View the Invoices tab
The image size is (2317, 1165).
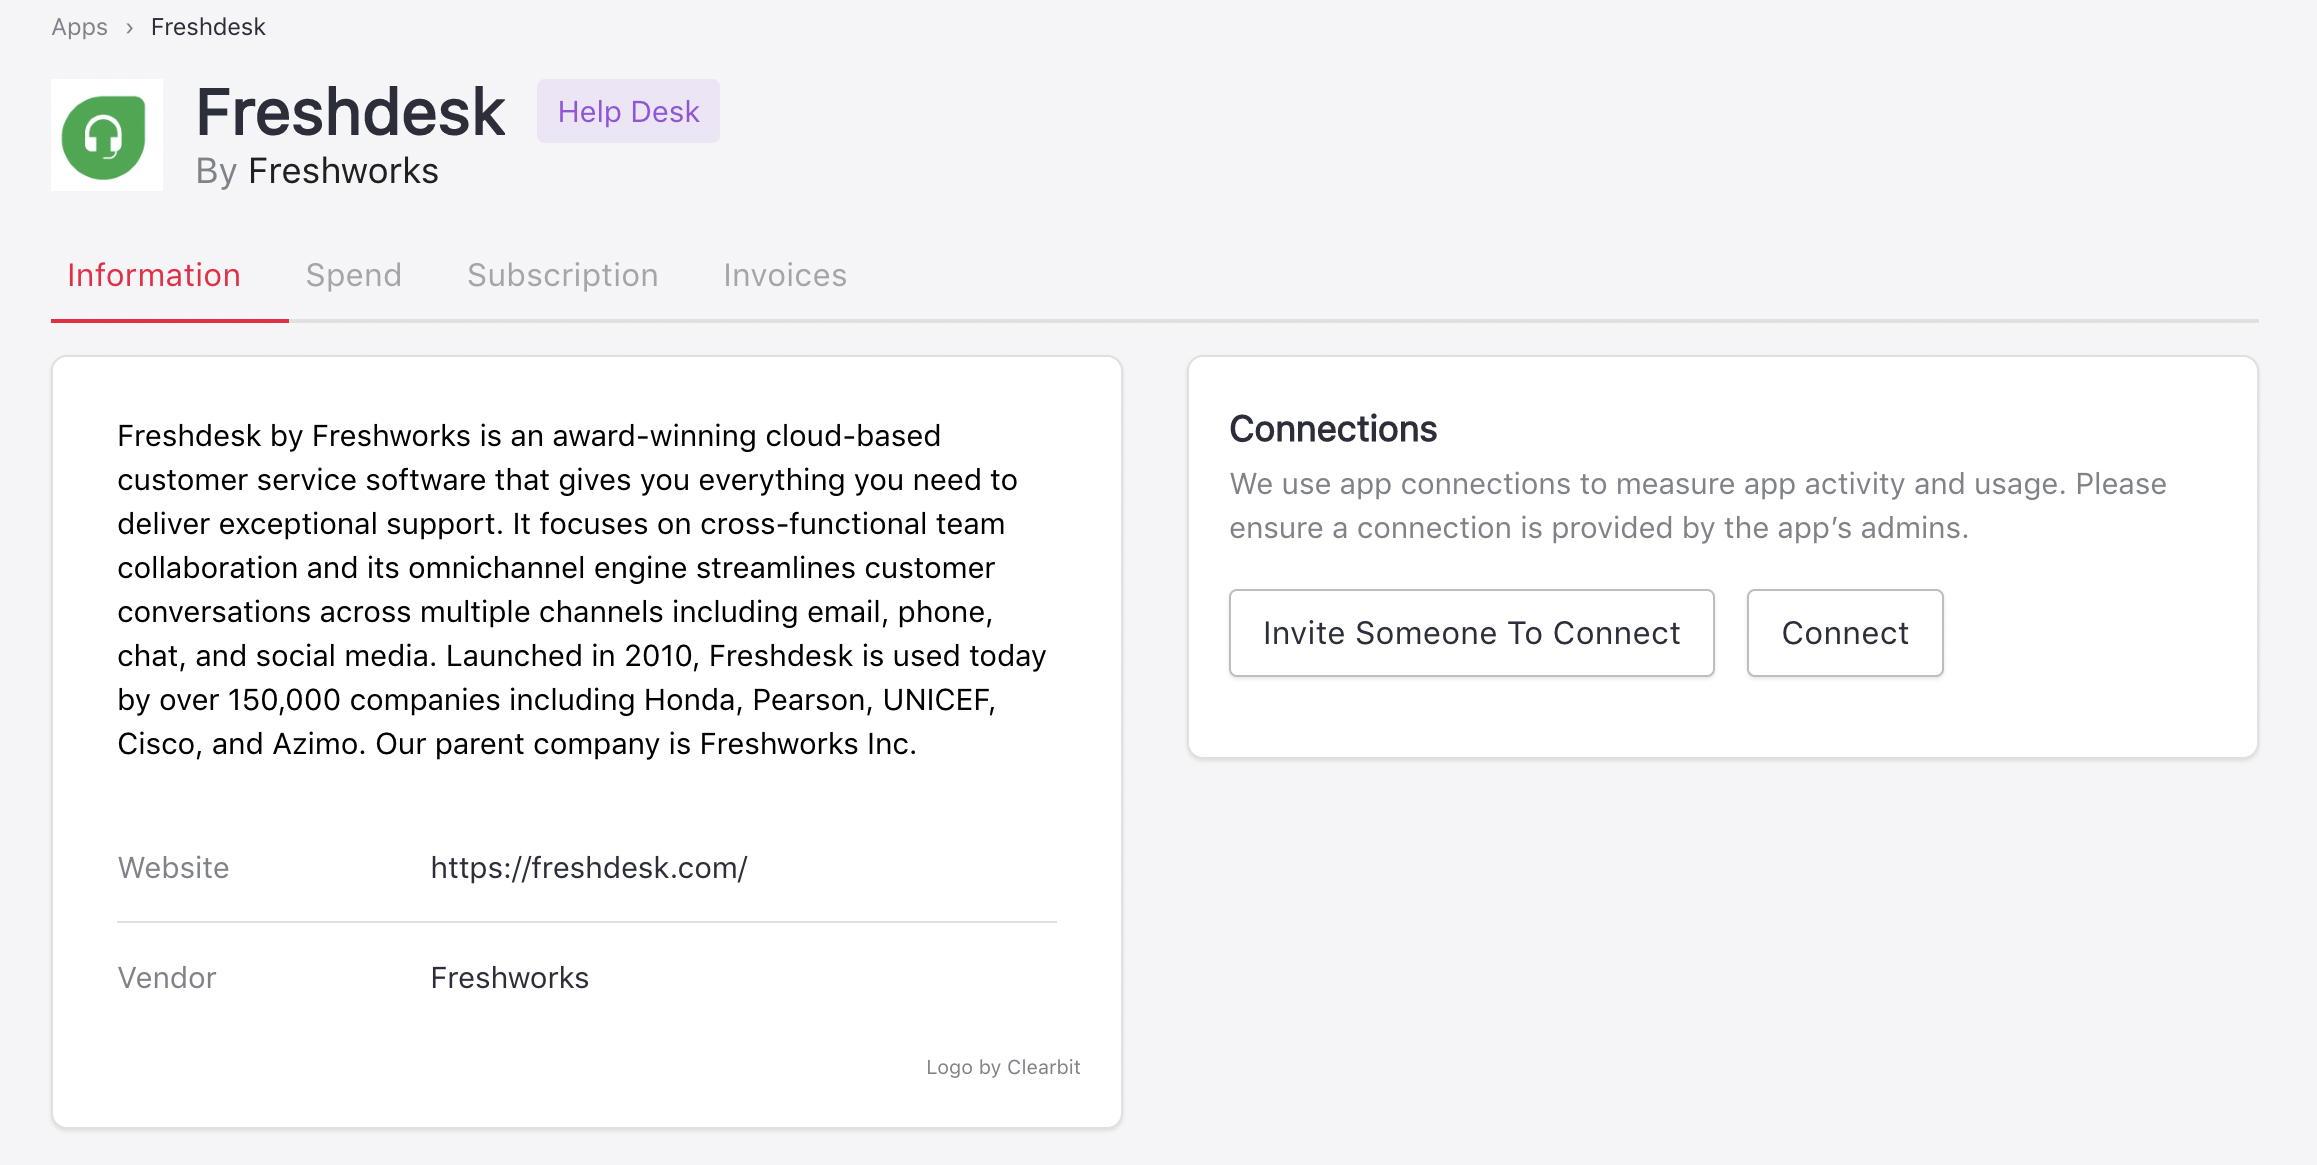[785, 275]
